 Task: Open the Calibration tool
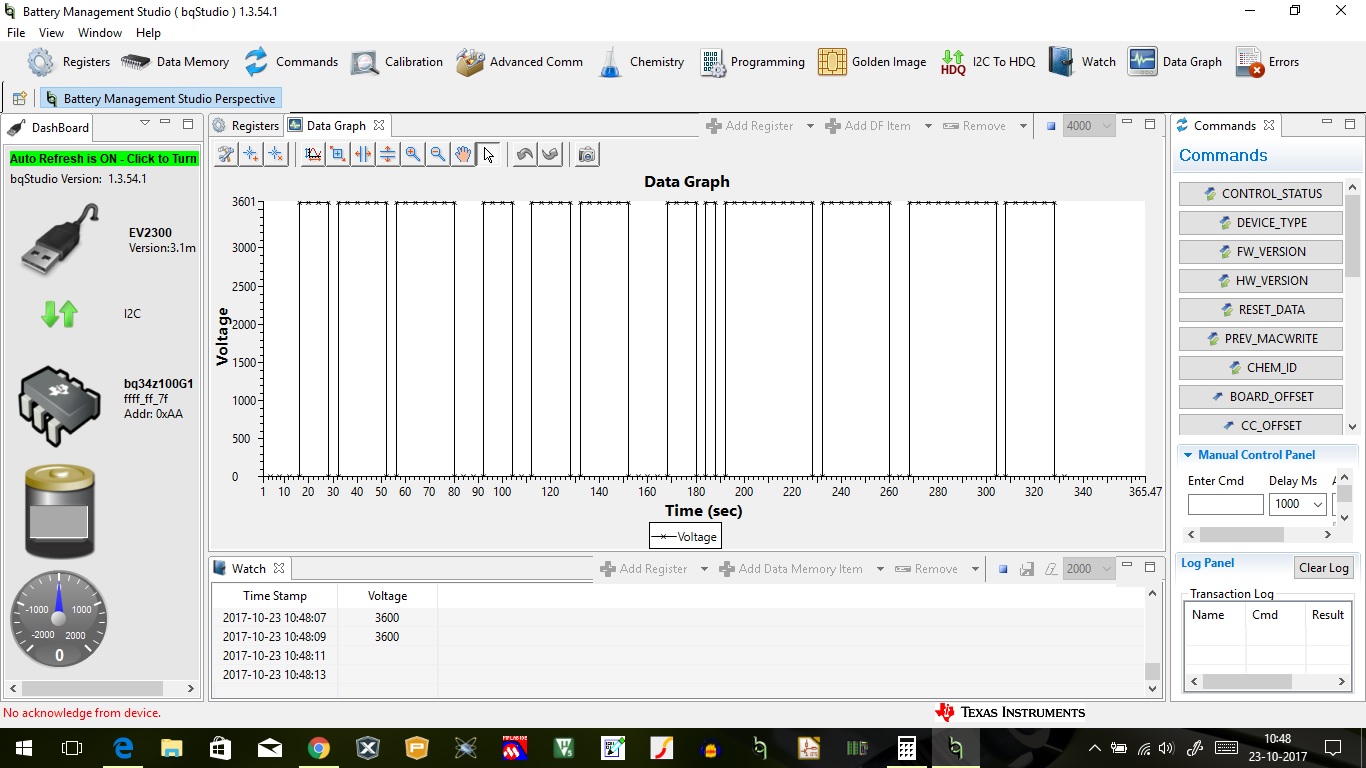tap(397, 62)
